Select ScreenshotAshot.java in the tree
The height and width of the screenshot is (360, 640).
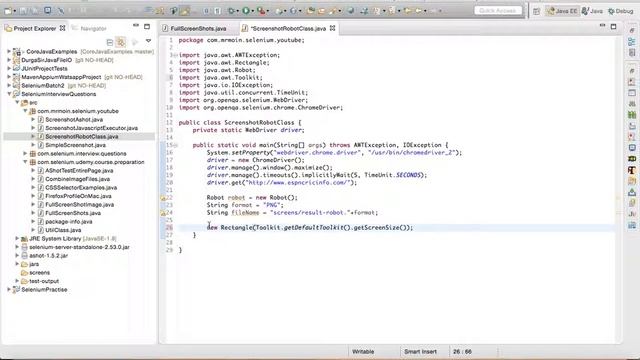click(x=74, y=120)
